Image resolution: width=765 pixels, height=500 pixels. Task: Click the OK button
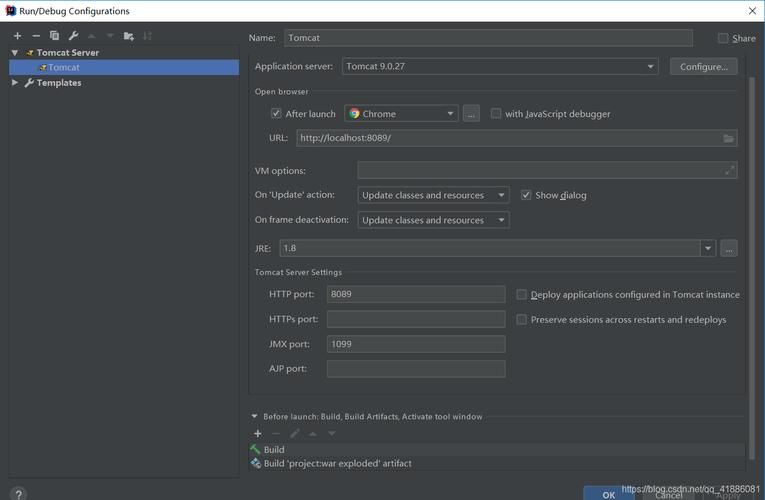pyautogui.click(x=608, y=494)
